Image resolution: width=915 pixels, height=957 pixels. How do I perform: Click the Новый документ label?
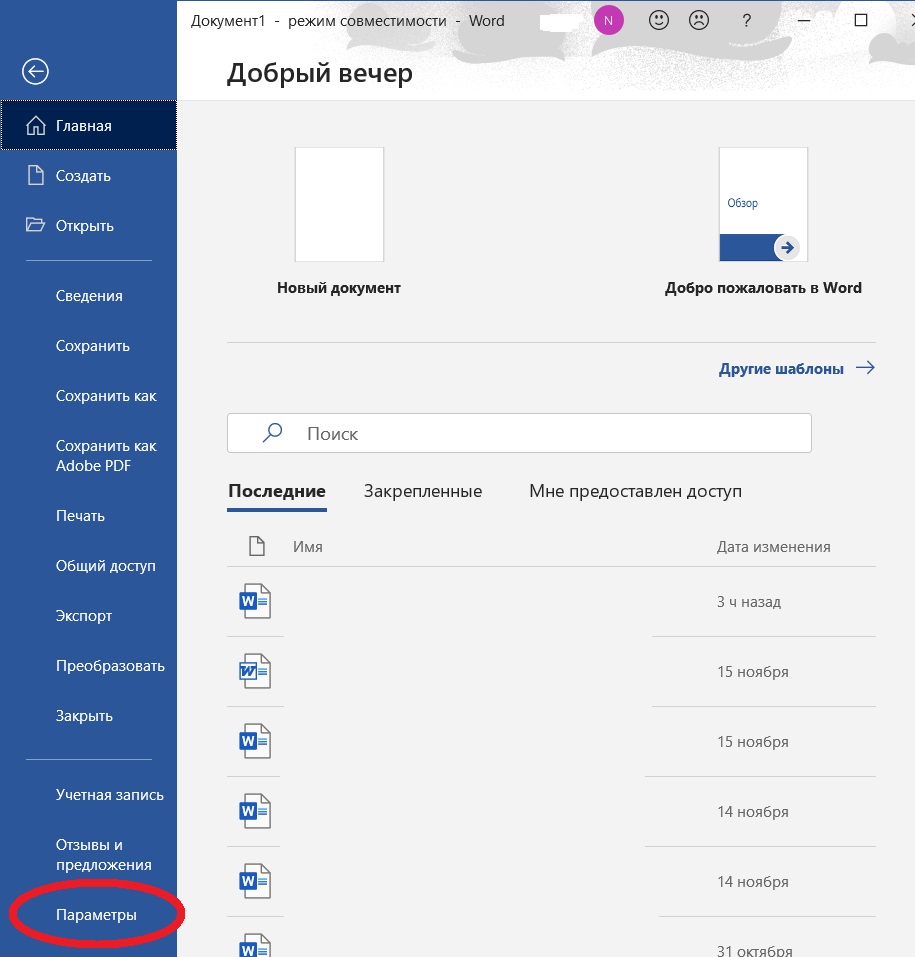point(339,287)
